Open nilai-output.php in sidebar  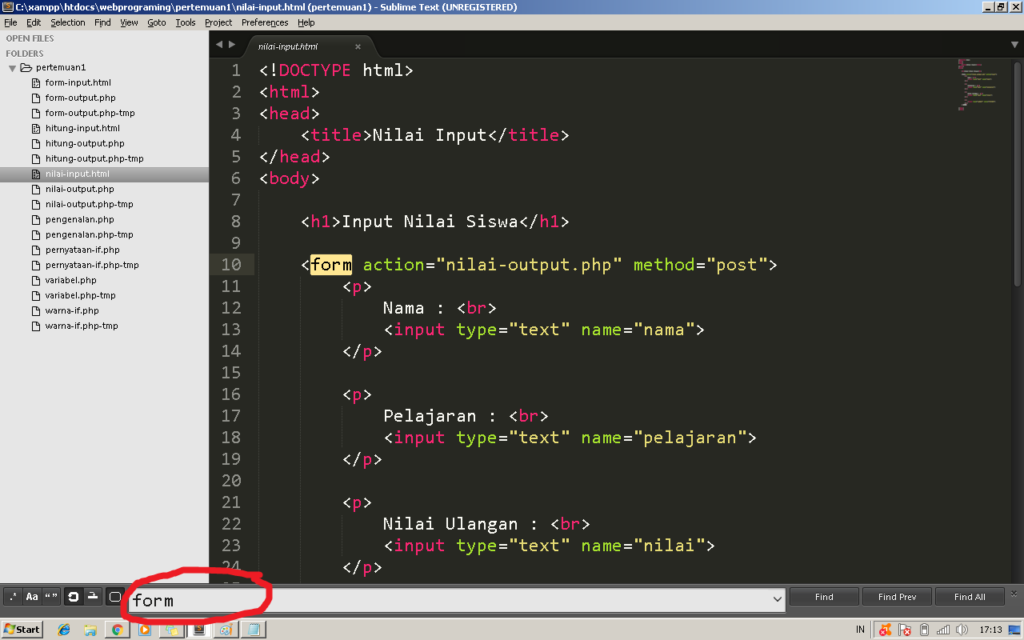[79, 189]
